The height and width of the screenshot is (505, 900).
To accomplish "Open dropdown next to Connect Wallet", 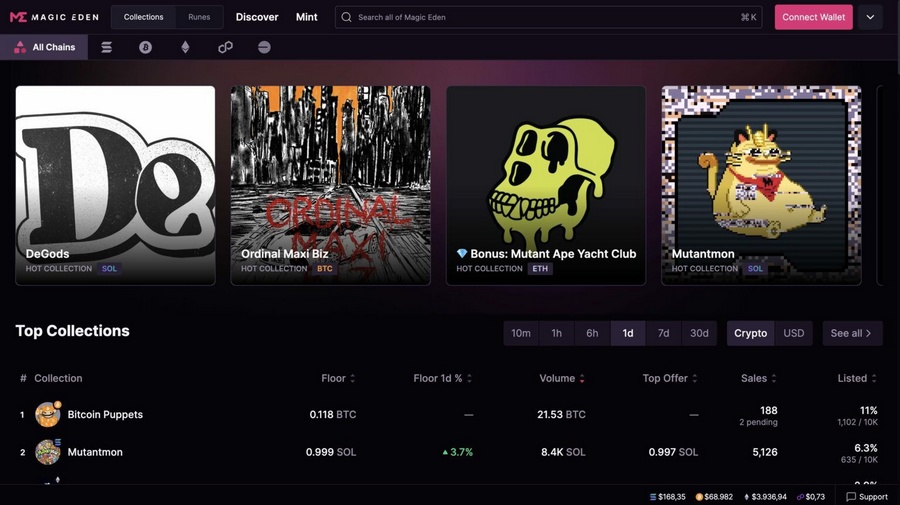I will tap(869, 17).
